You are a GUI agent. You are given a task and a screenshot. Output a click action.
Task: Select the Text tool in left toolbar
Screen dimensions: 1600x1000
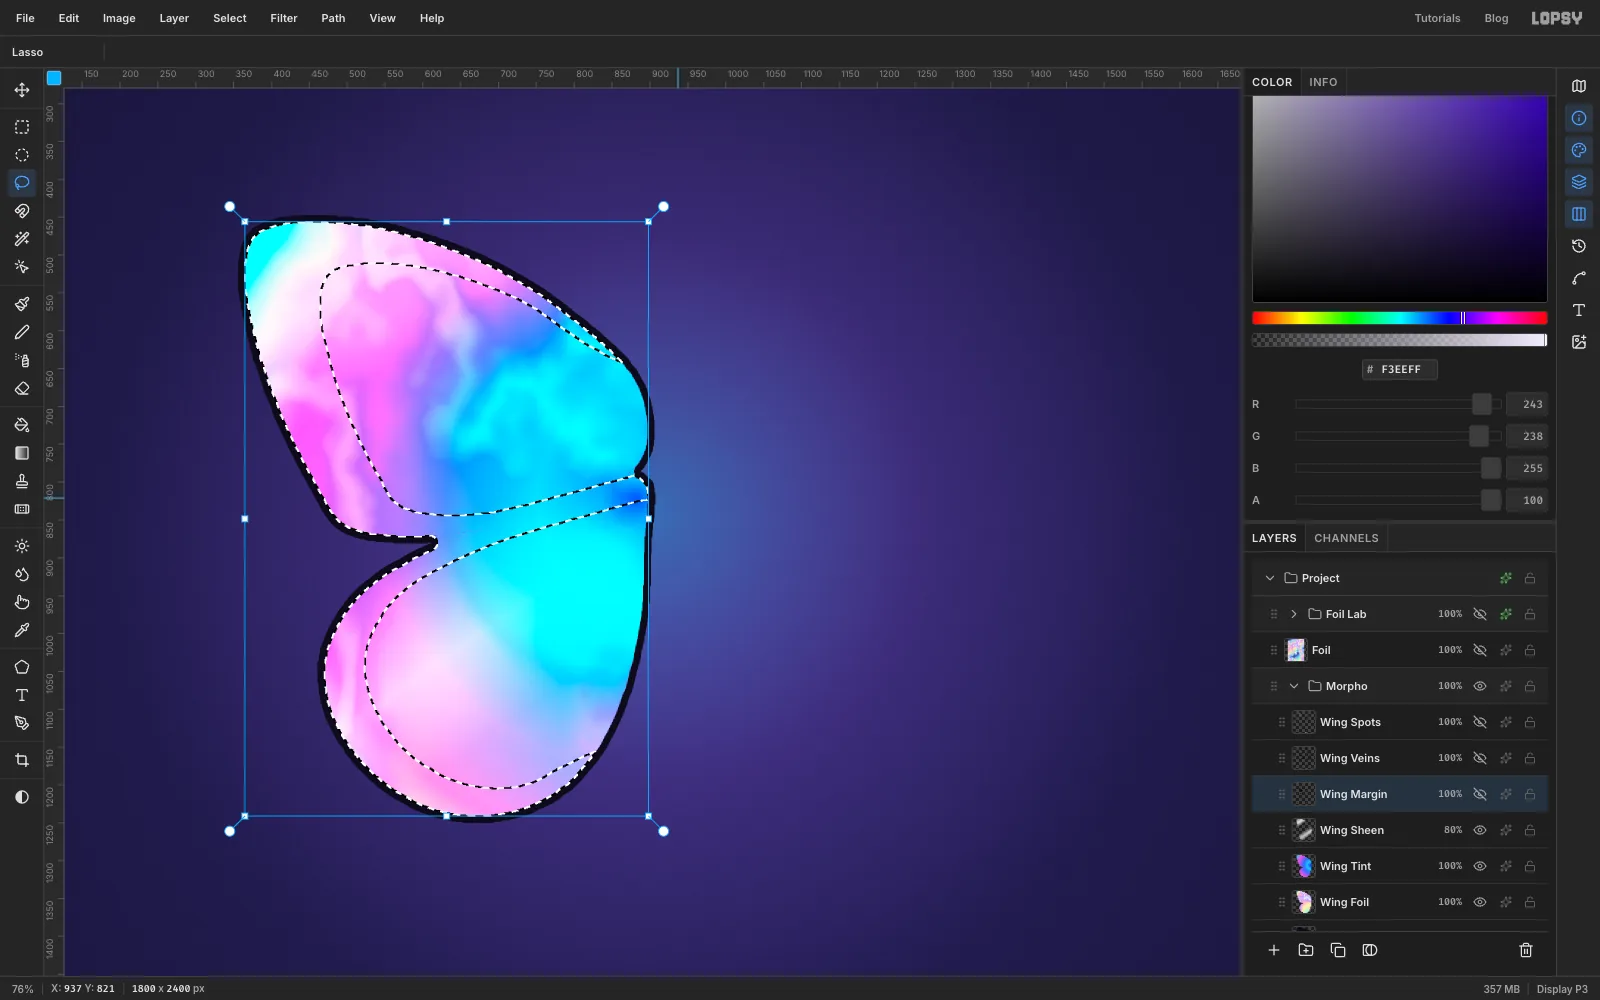[x=22, y=695]
